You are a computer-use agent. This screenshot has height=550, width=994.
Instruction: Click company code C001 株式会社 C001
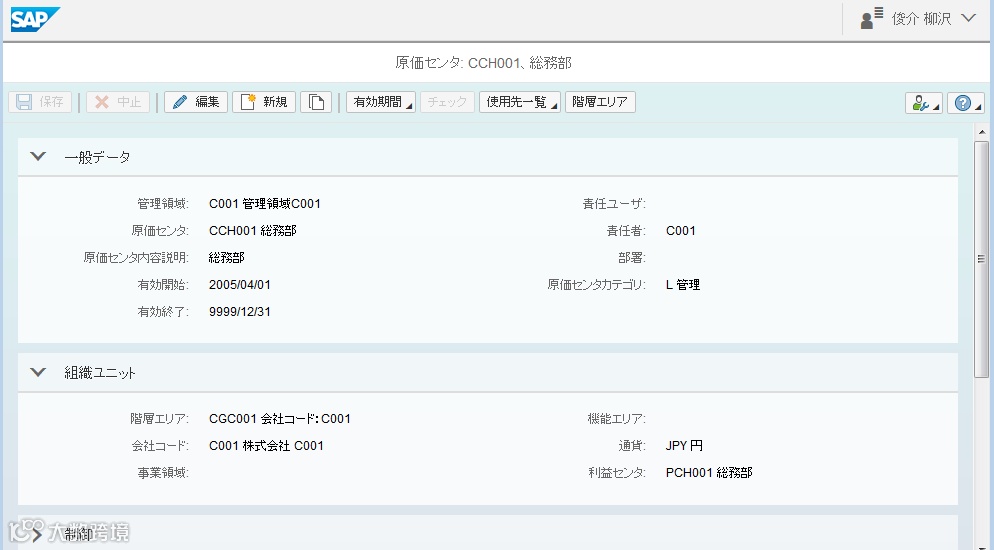(266, 445)
